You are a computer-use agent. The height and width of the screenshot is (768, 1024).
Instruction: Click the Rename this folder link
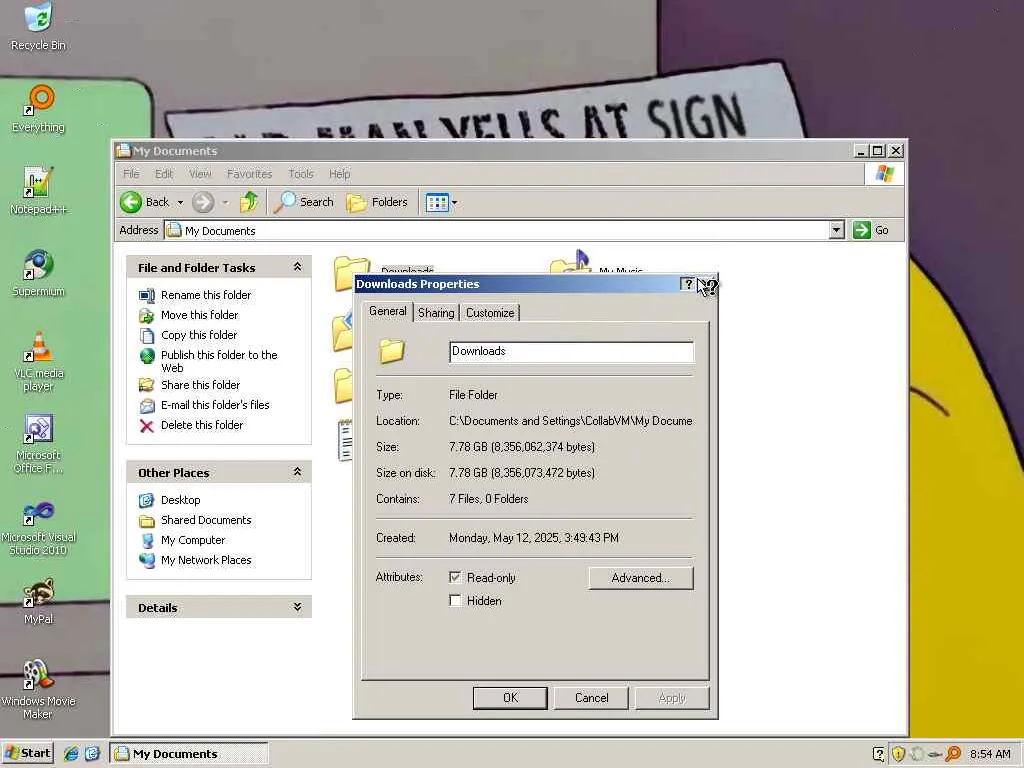pyautogui.click(x=206, y=295)
